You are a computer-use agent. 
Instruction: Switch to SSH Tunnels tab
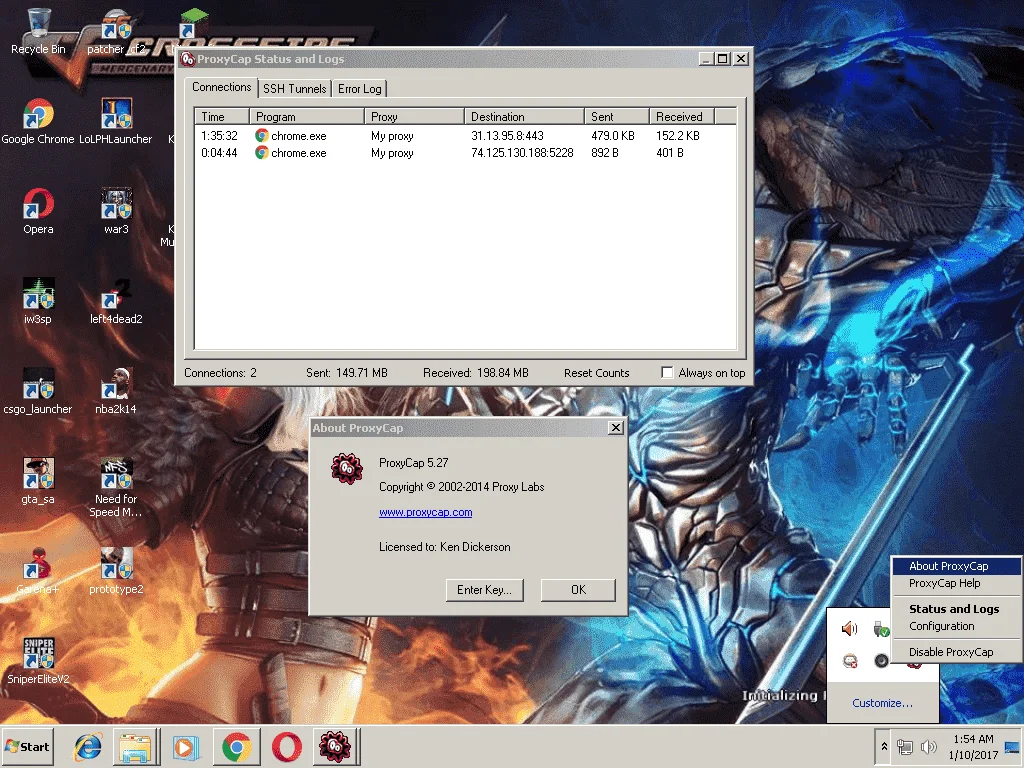click(x=295, y=89)
